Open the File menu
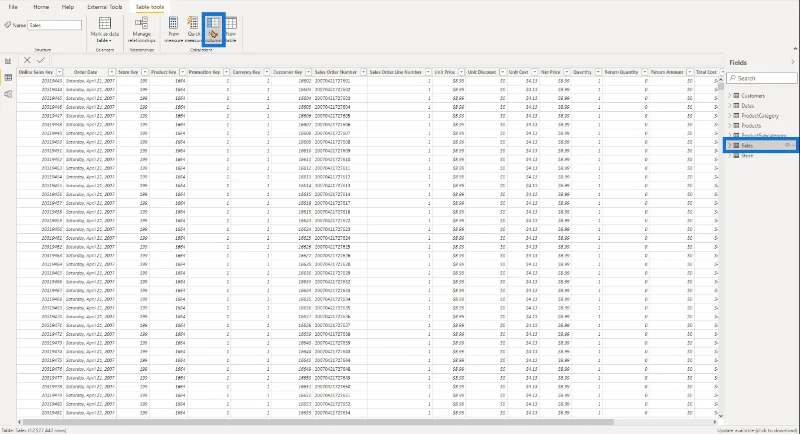This screenshot has width=800, height=434. [x=13, y=7]
